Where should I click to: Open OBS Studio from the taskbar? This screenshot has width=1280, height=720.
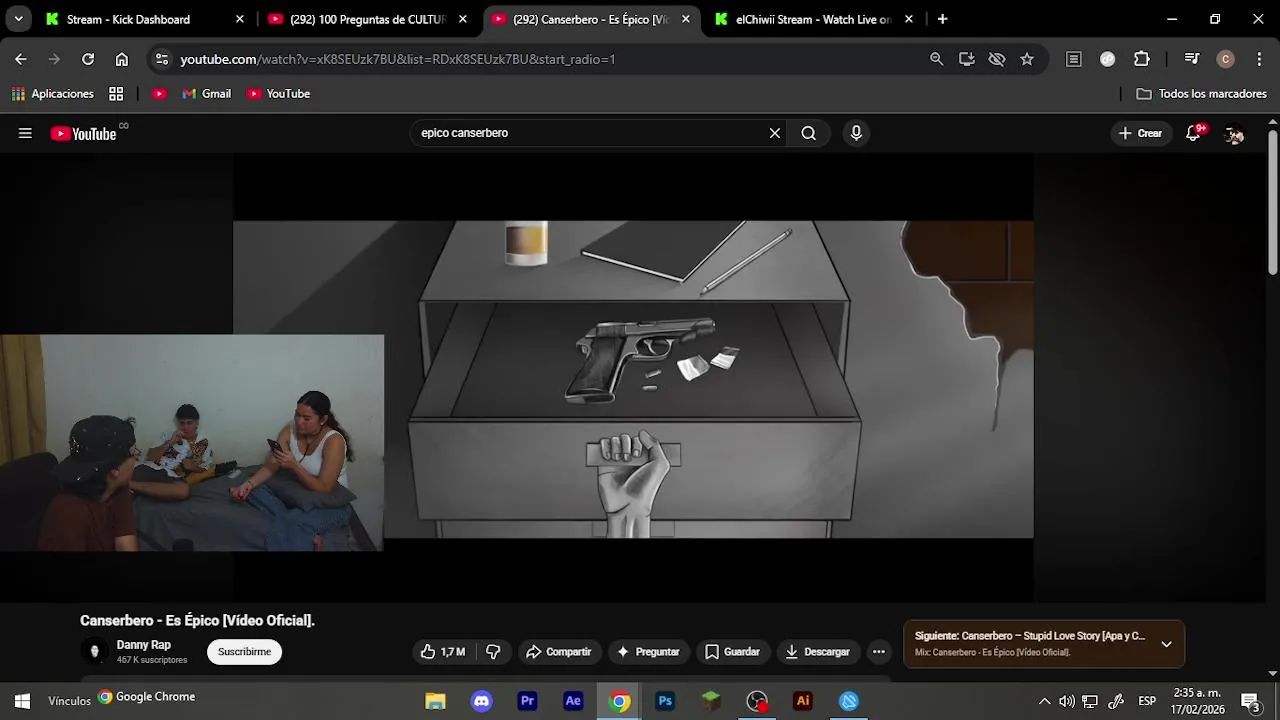click(757, 701)
